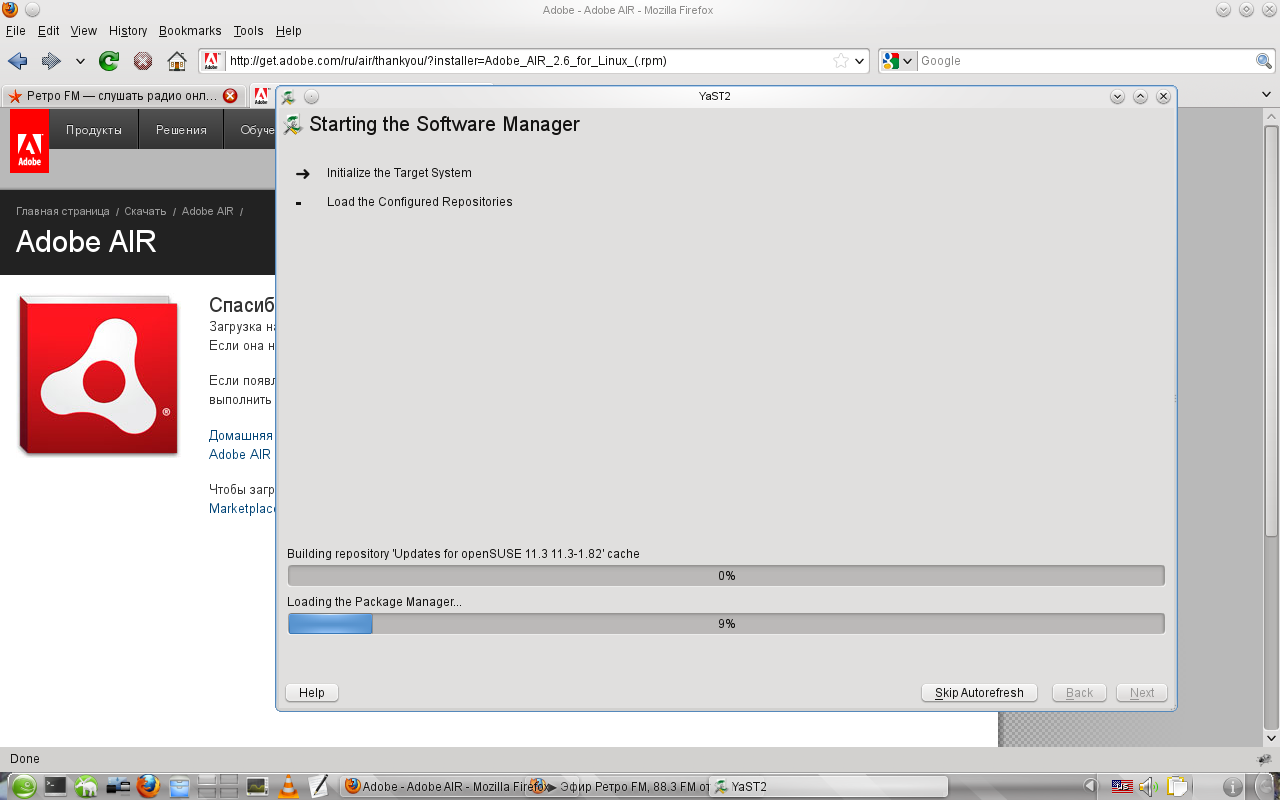The width and height of the screenshot is (1280, 800).
Task: Follow the Скачать breadcrumb link
Action: point(146,211)
